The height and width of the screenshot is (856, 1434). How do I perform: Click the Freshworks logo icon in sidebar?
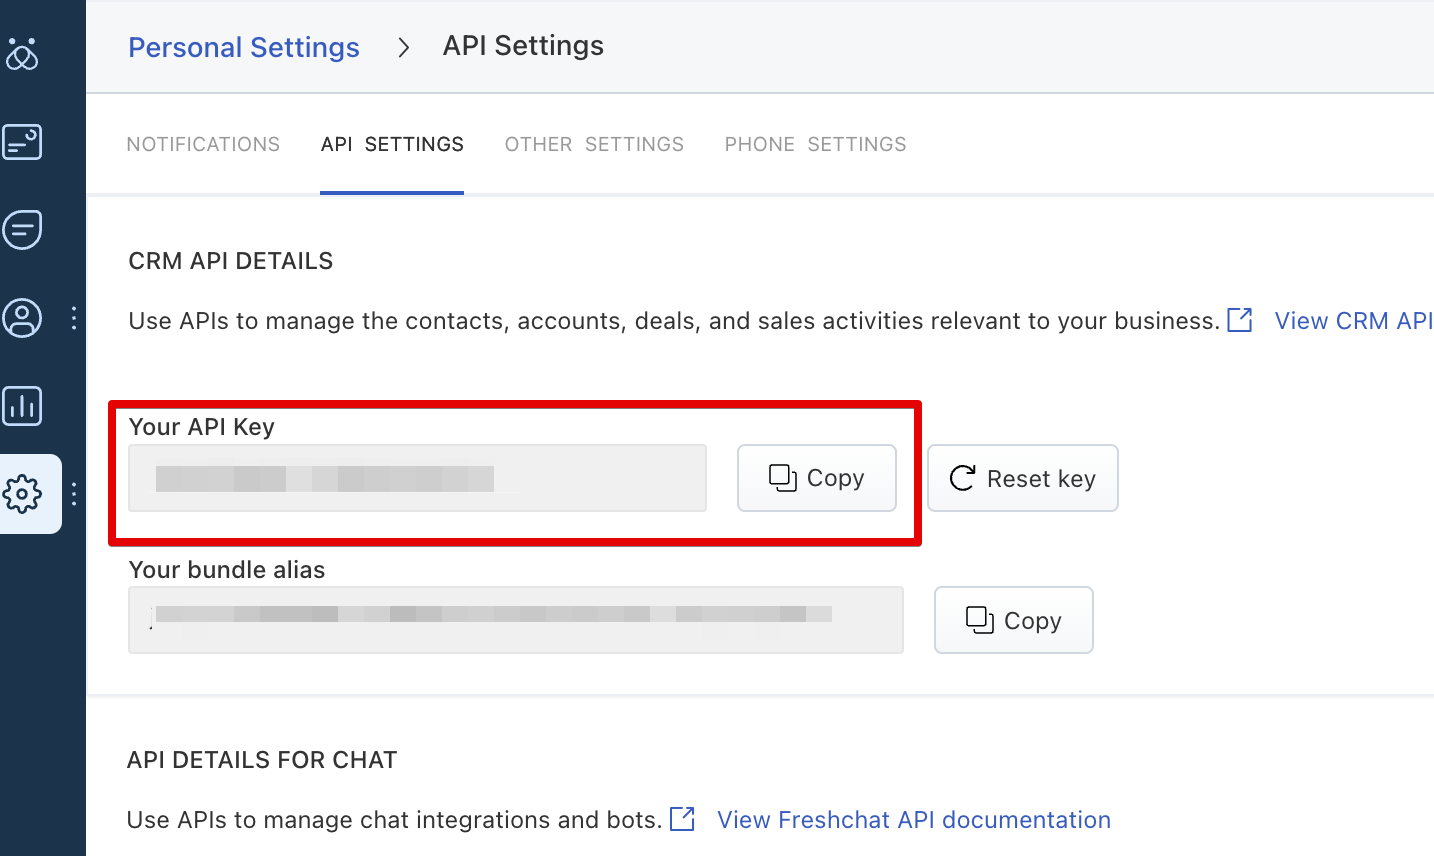coord(22,54)
